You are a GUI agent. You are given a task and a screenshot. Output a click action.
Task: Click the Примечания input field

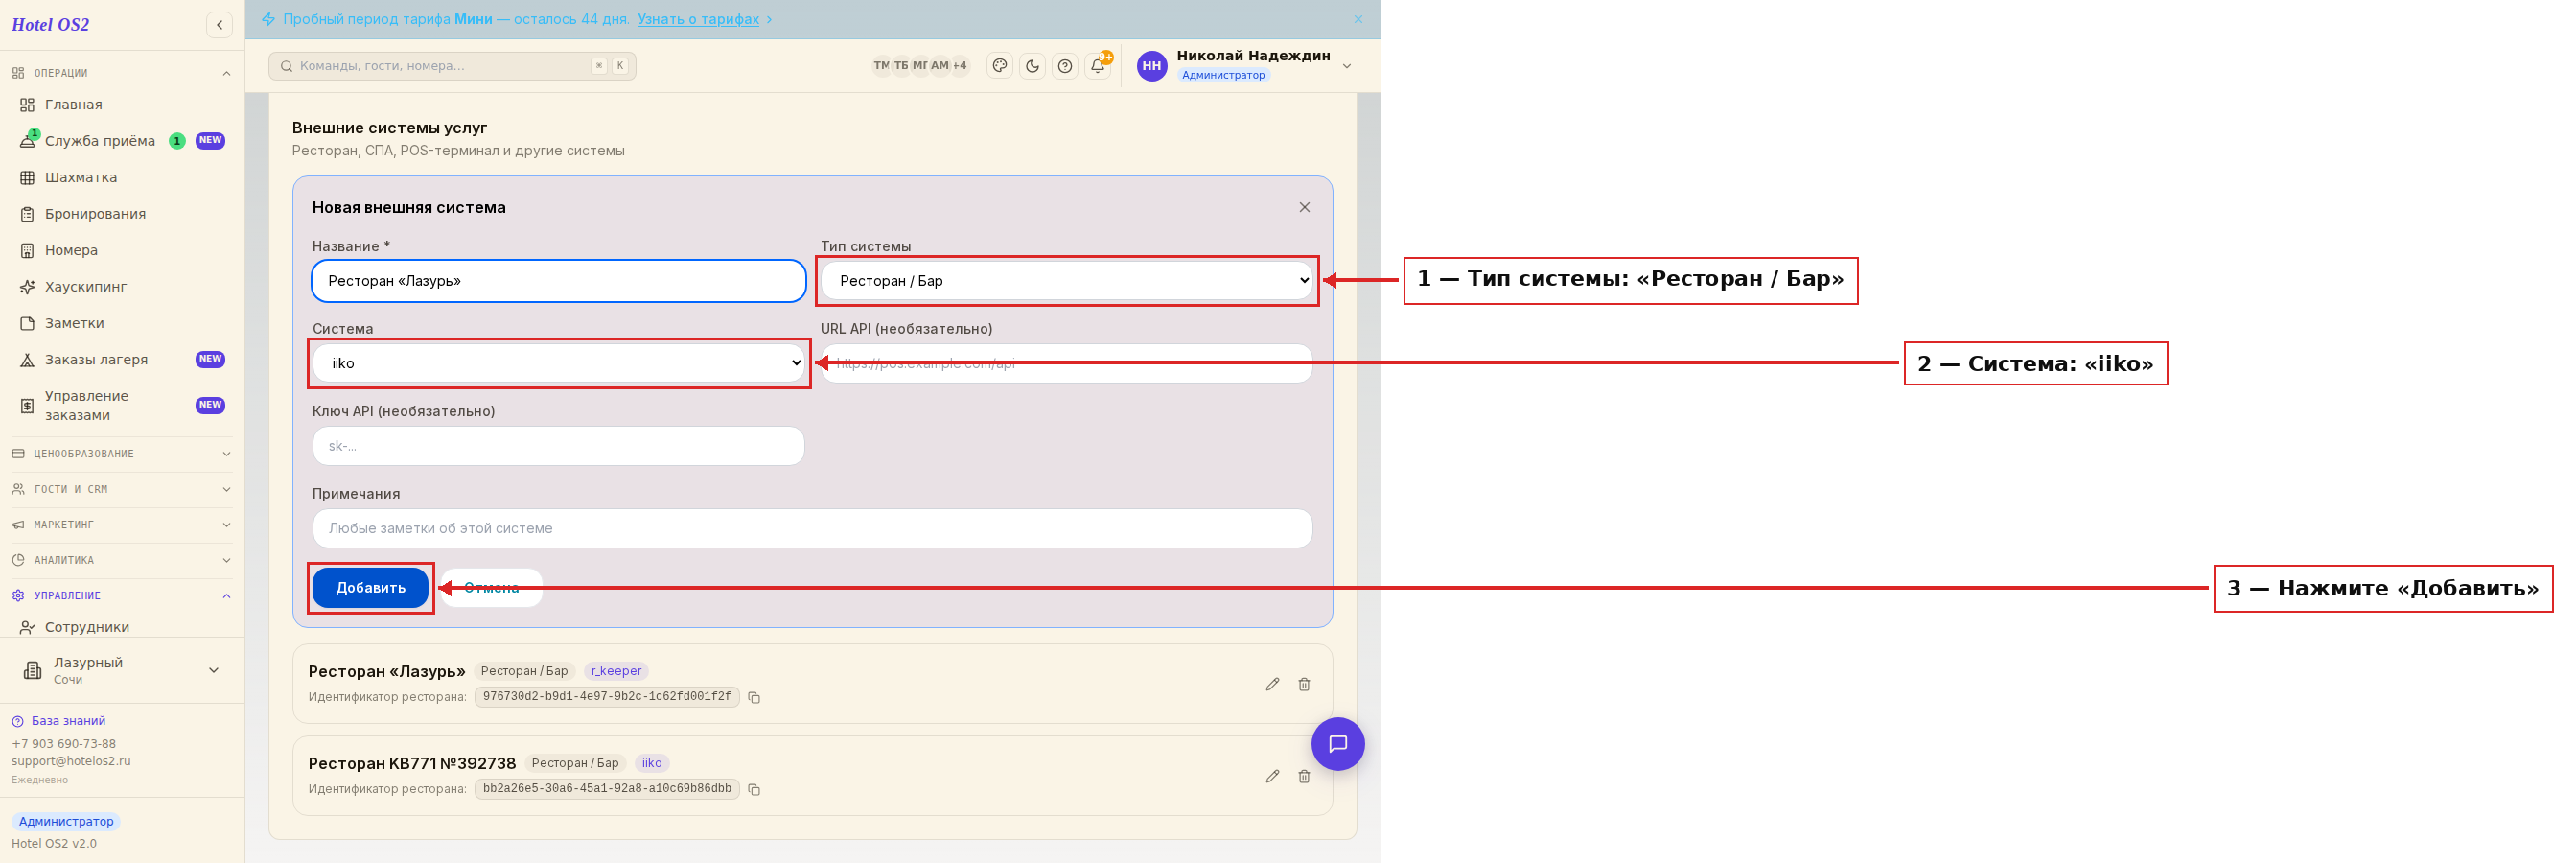(x=812, y=529)
